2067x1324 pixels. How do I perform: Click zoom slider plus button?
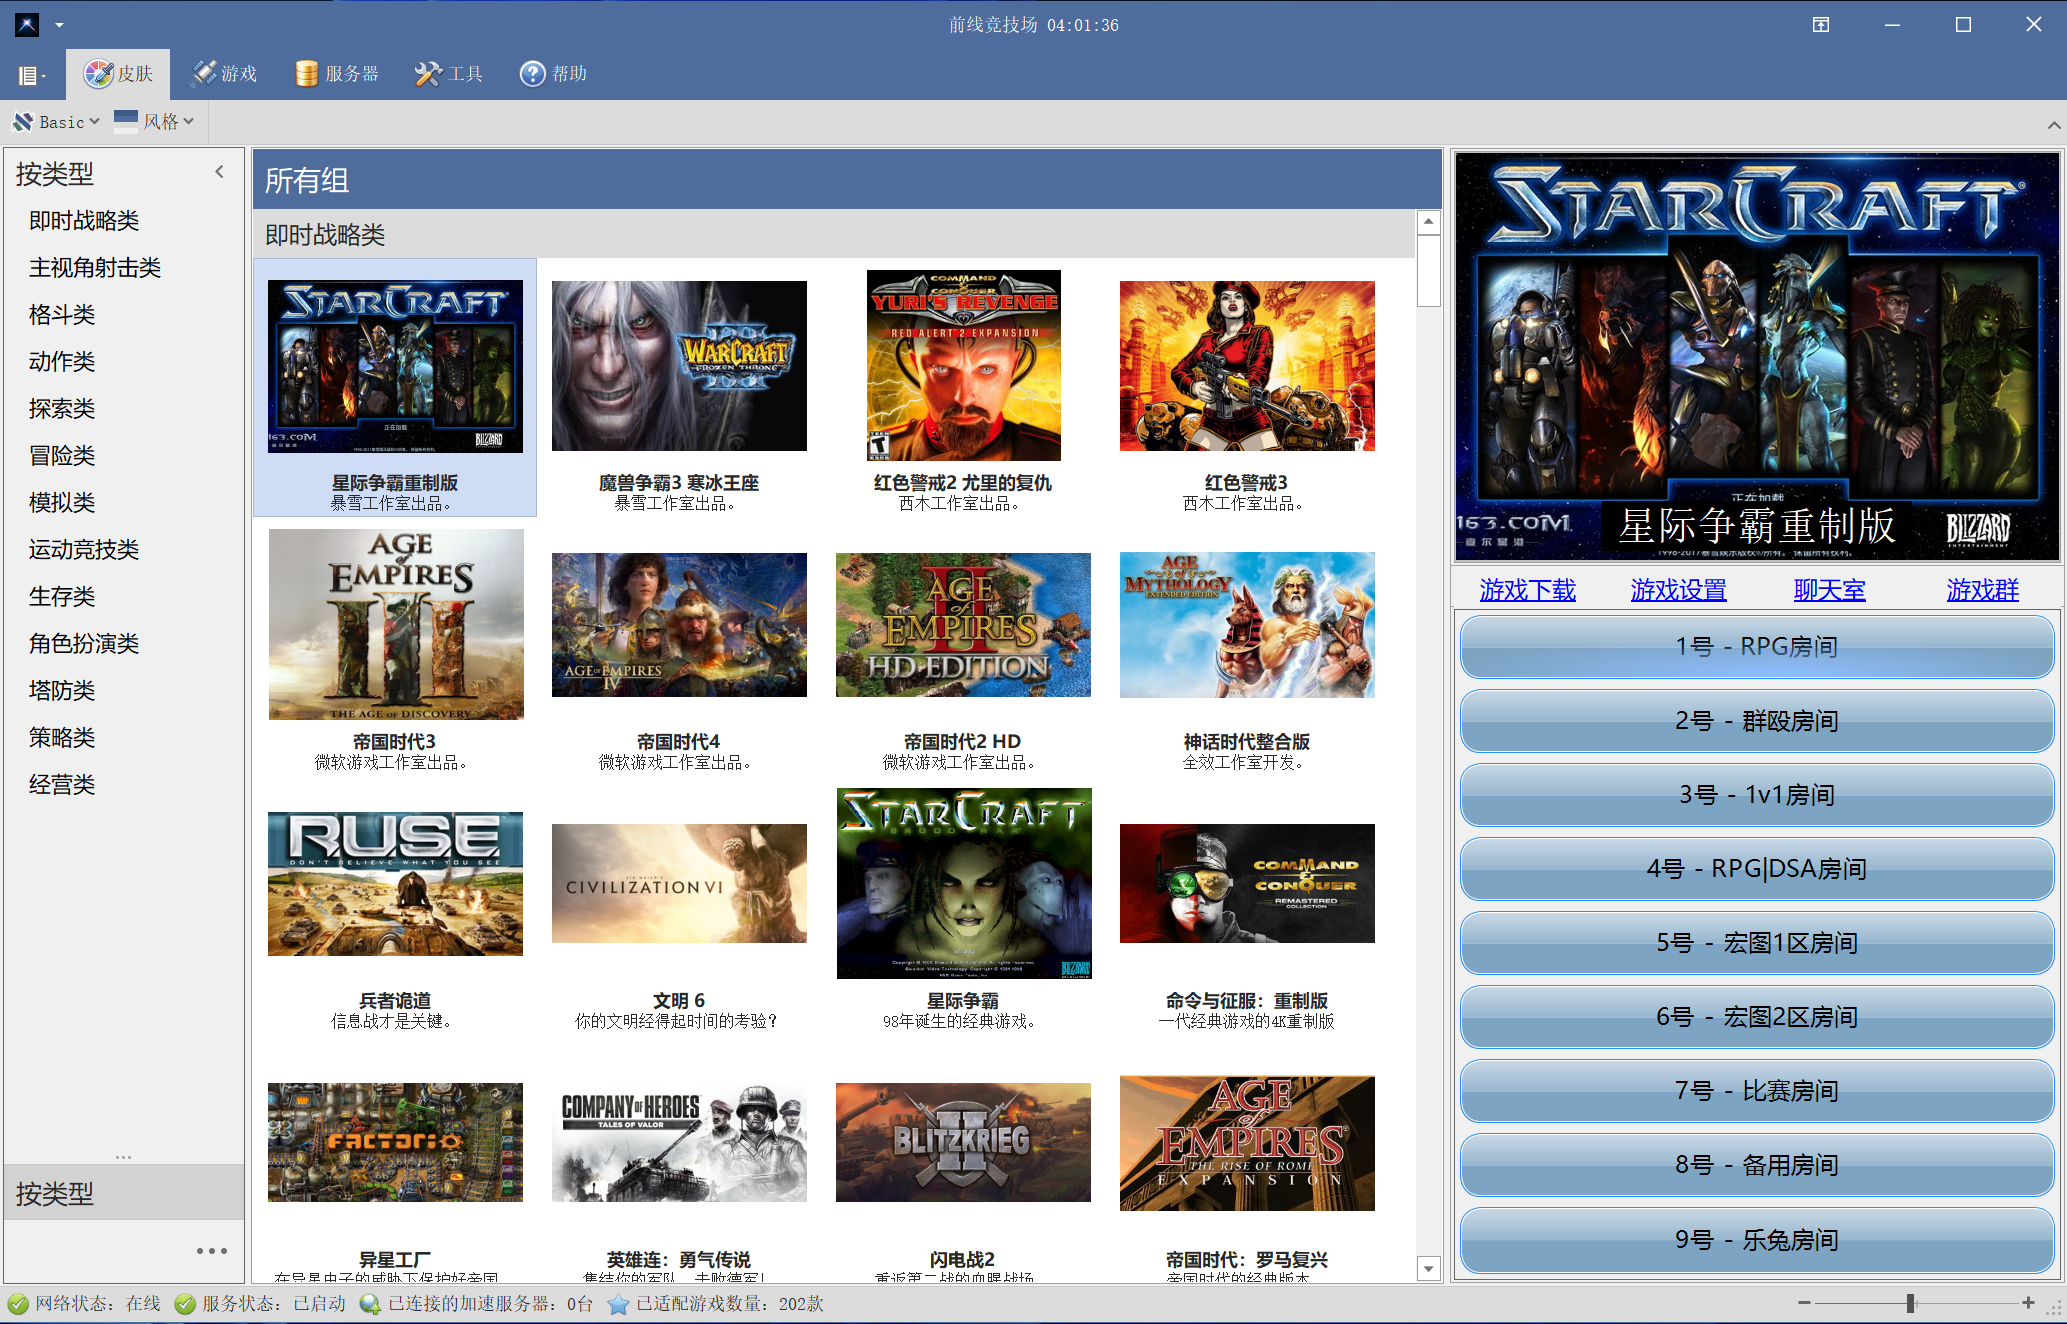coord(2028,1303)
